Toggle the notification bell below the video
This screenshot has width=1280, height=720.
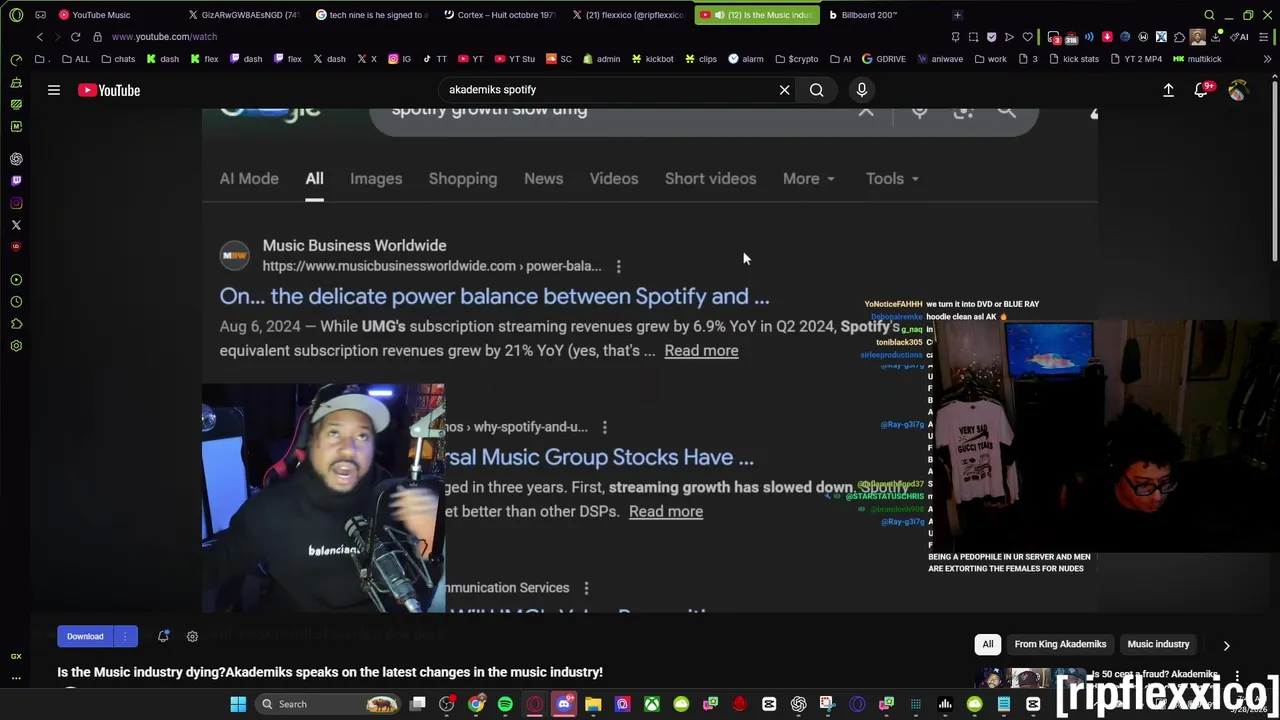[x=163, y=636]
